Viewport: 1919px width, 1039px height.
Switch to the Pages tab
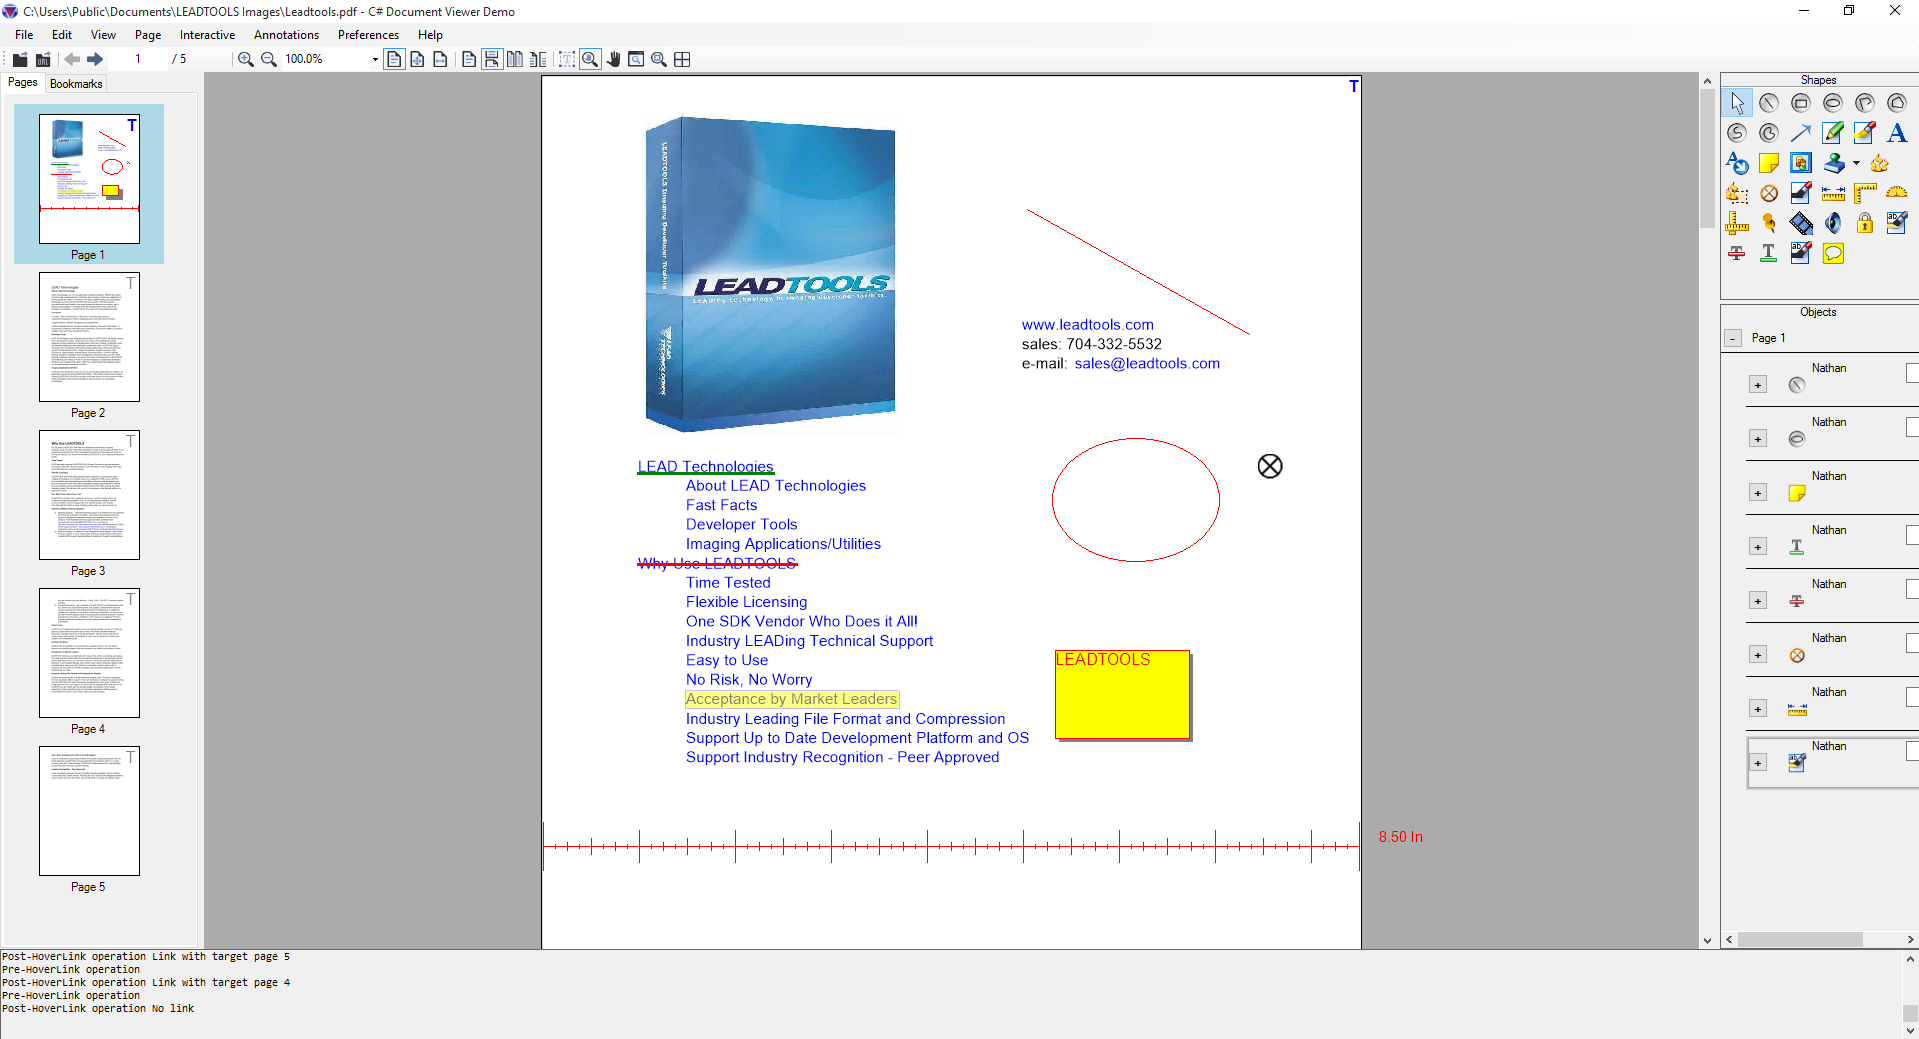[x=22, y=83]
